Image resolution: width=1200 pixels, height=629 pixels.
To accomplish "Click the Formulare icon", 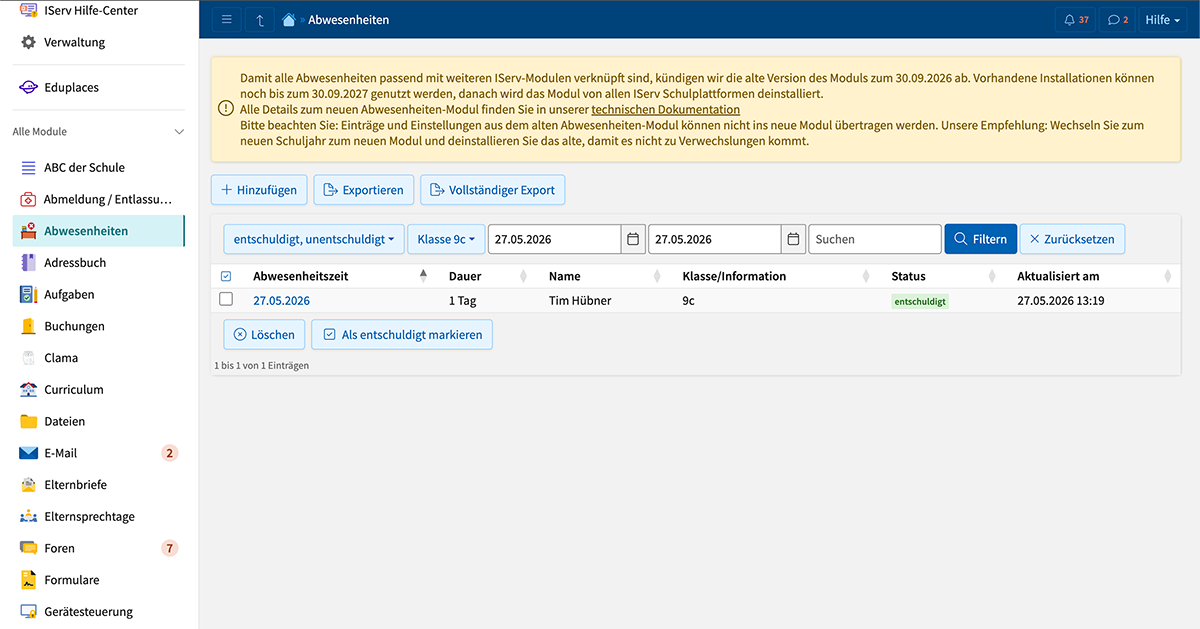I will pyautogui.click(x=28, y=580).
